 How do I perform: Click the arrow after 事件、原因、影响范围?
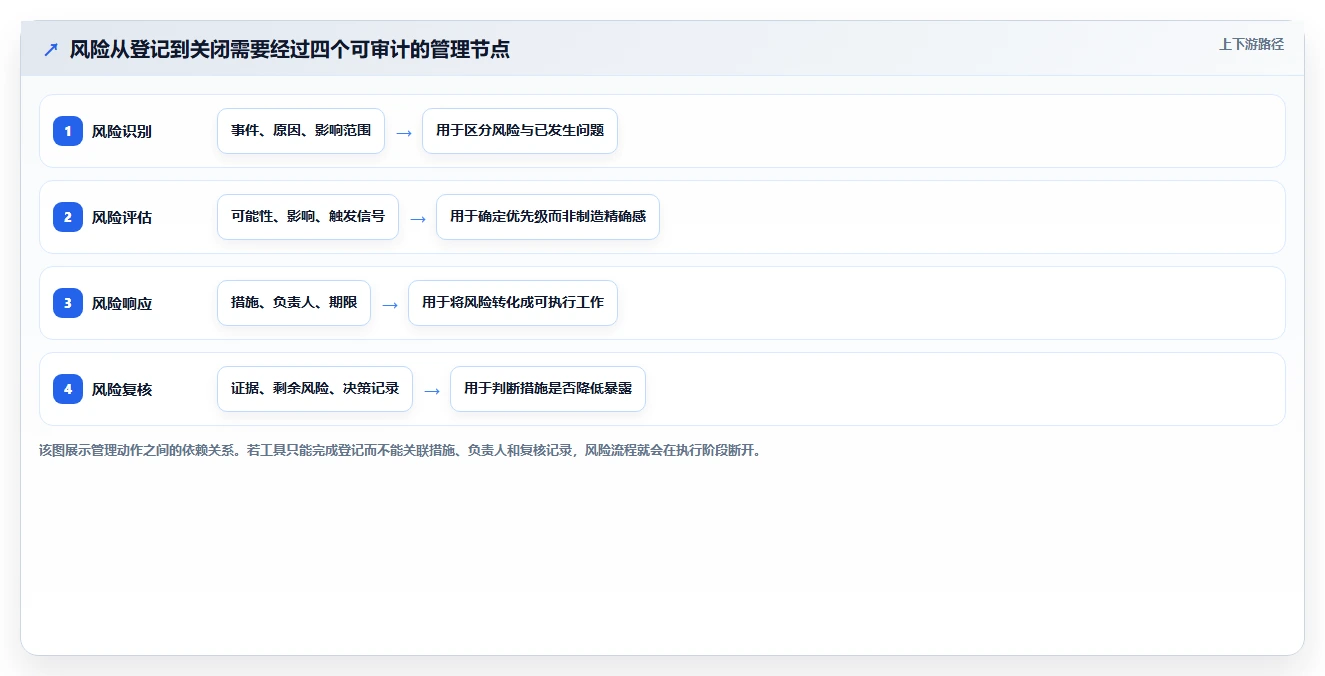[404, 132]
